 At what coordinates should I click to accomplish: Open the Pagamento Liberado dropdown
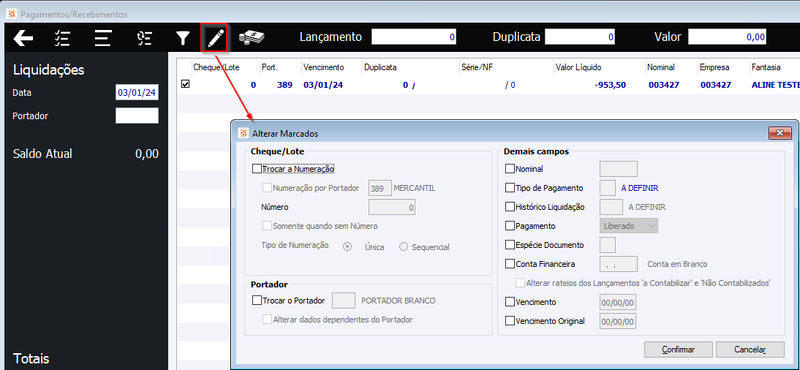click(x=629, y=226)
